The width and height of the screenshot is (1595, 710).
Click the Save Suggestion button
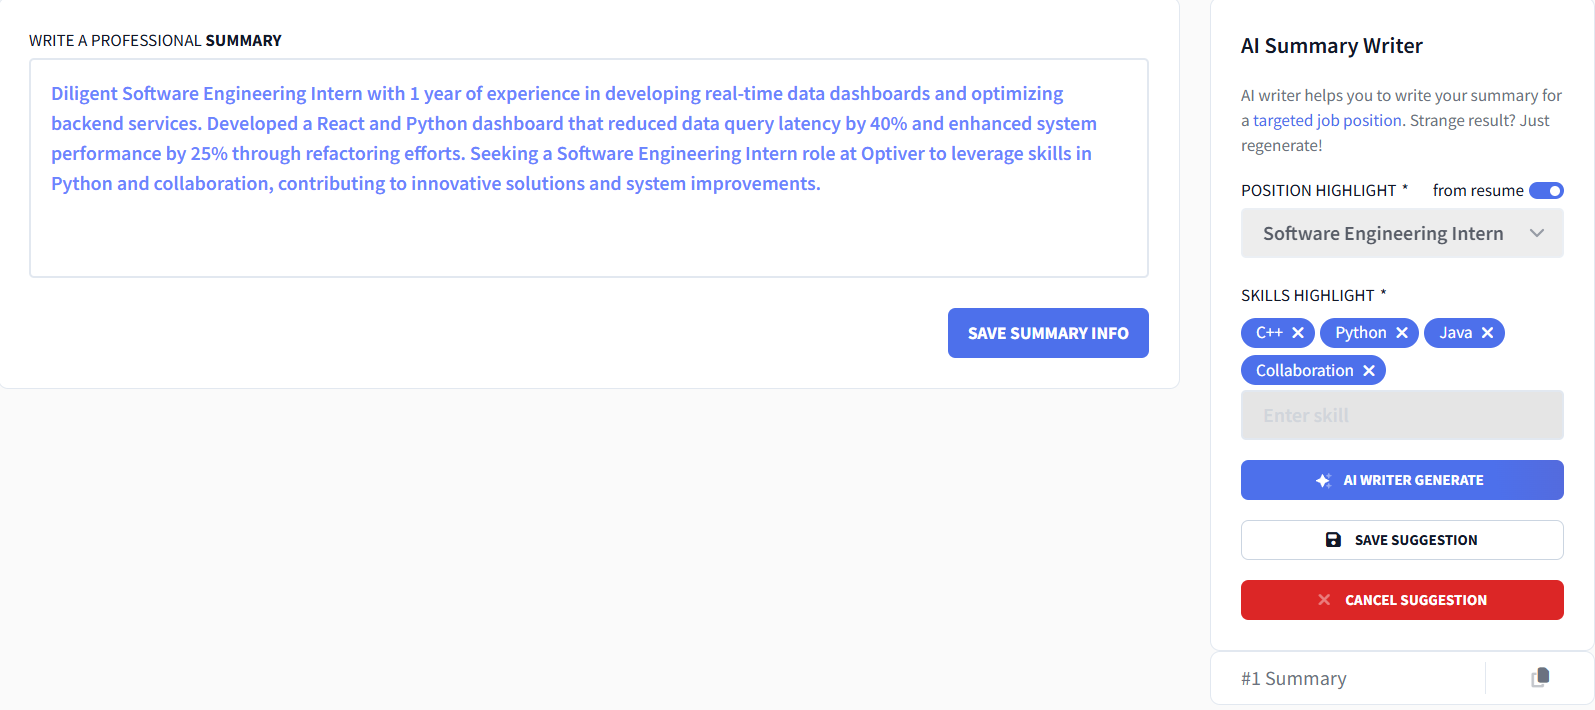[1401, 539]
